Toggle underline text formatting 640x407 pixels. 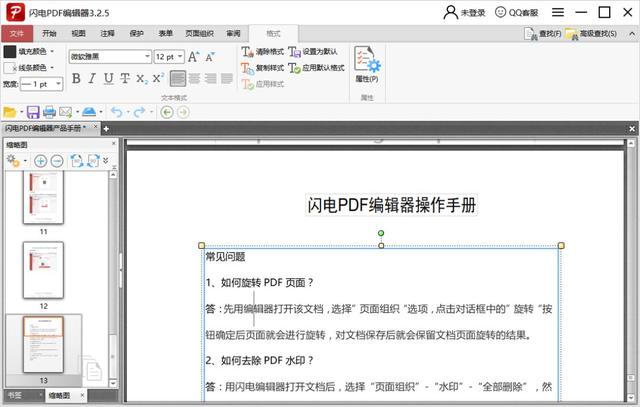109,78
